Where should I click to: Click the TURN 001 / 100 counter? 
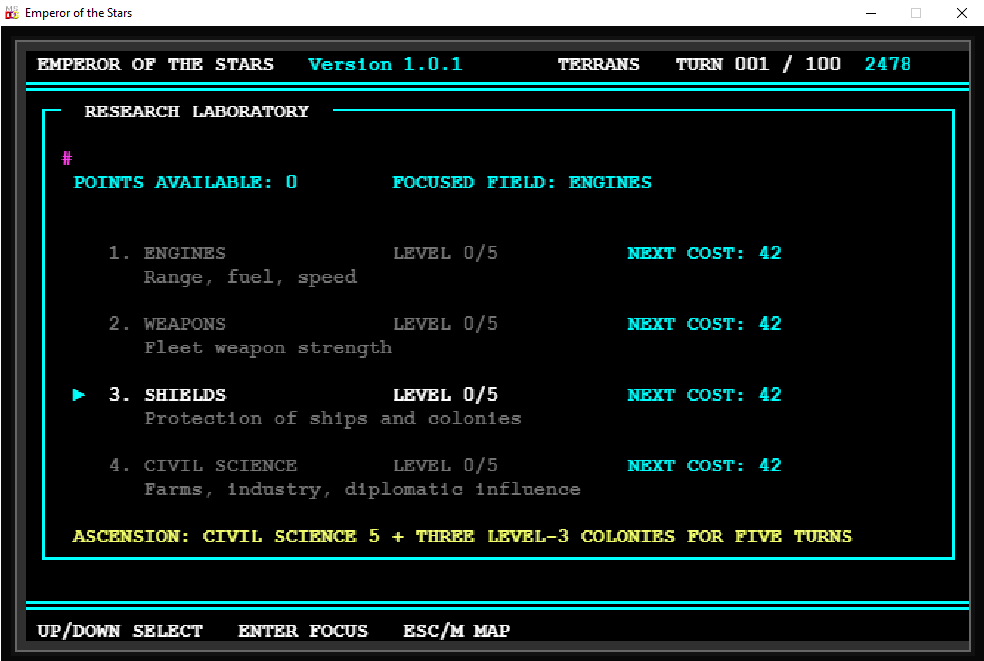click(x=758, y=65)
